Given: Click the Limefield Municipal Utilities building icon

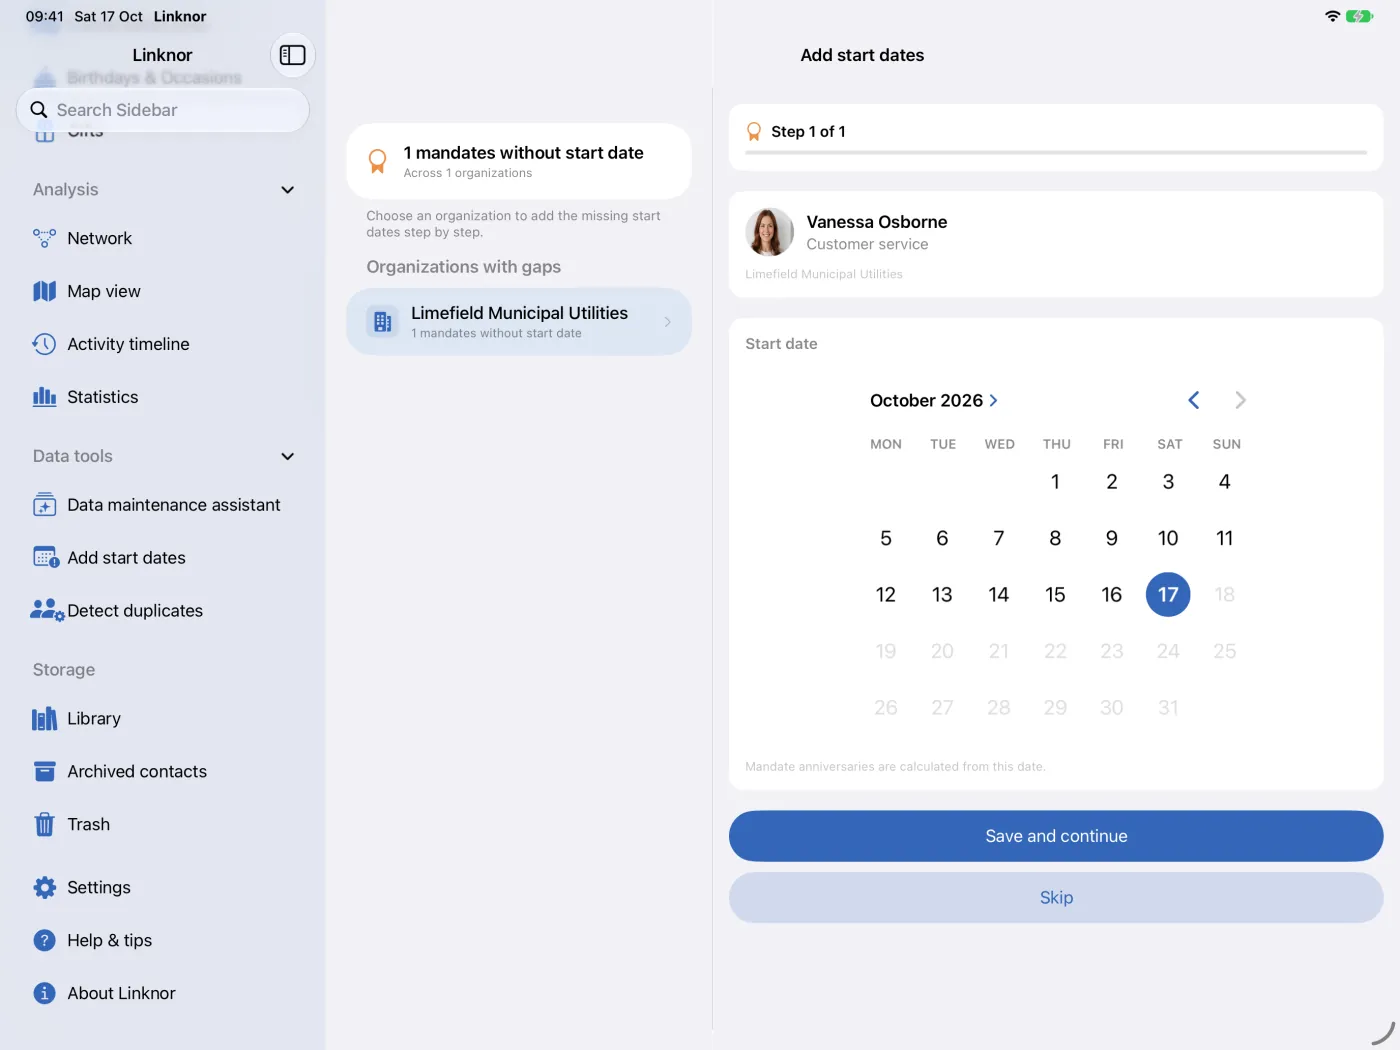Looking at the screenshot, I should pos(382,322).
